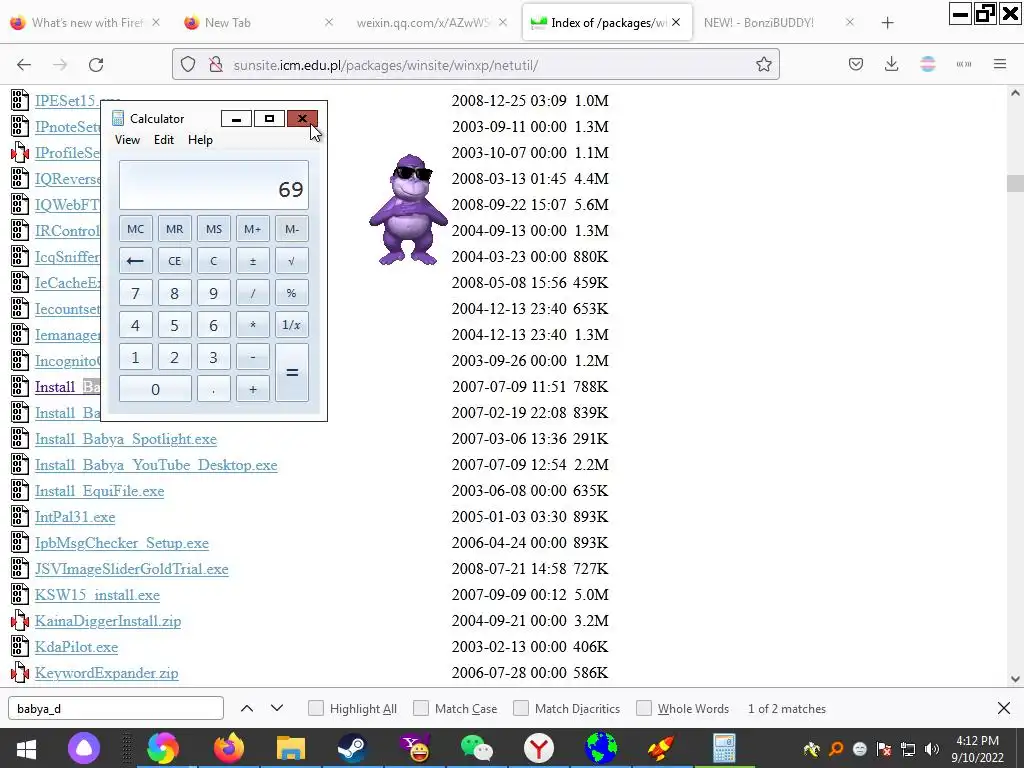
Task: Open the Windows Start menu
Action: [25, 748]
